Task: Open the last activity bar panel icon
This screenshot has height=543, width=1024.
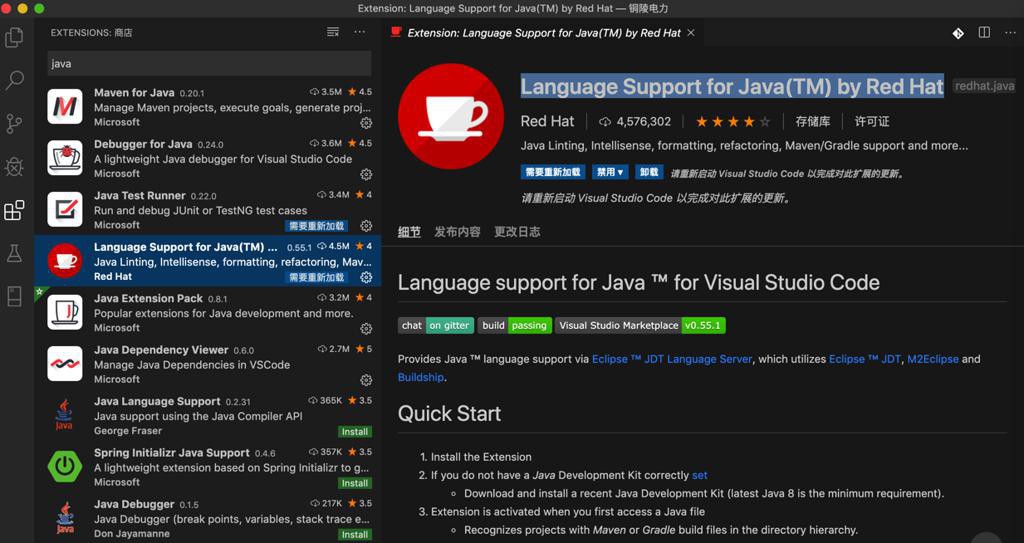Action: (14, 296)
